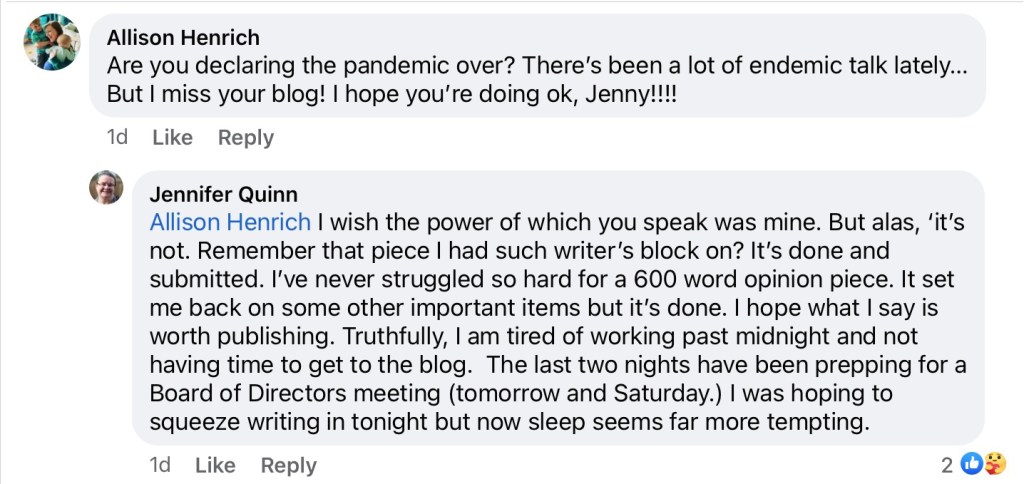Reply to Allison Henrich's comment
Viewport: 1024px width, 484px height.
246,138
